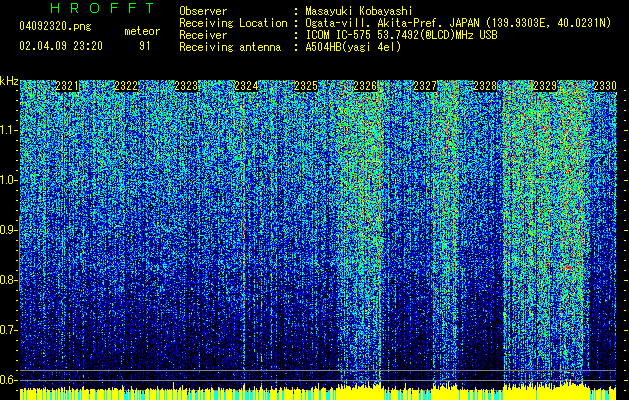
Task: Click the antenna value A504HB(yagi 4el)
Action: (x=353, y=47)
